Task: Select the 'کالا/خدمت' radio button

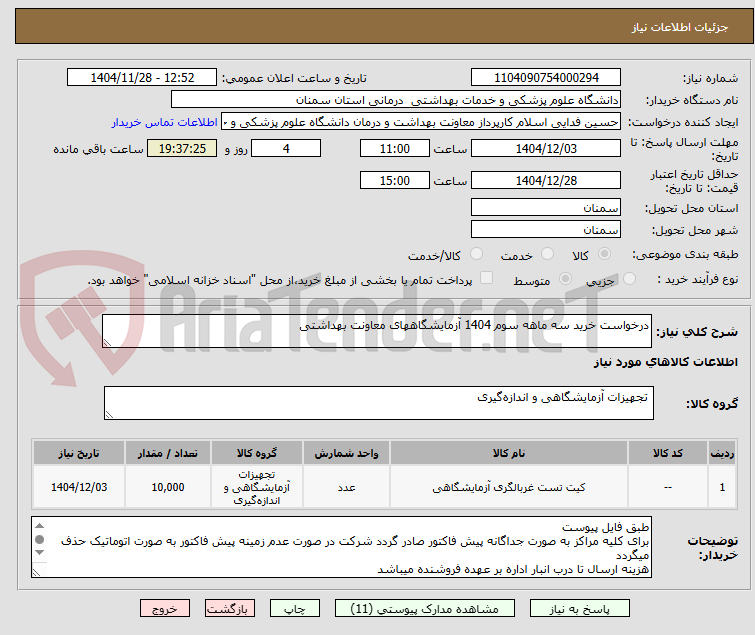Action: click(476, 254)
